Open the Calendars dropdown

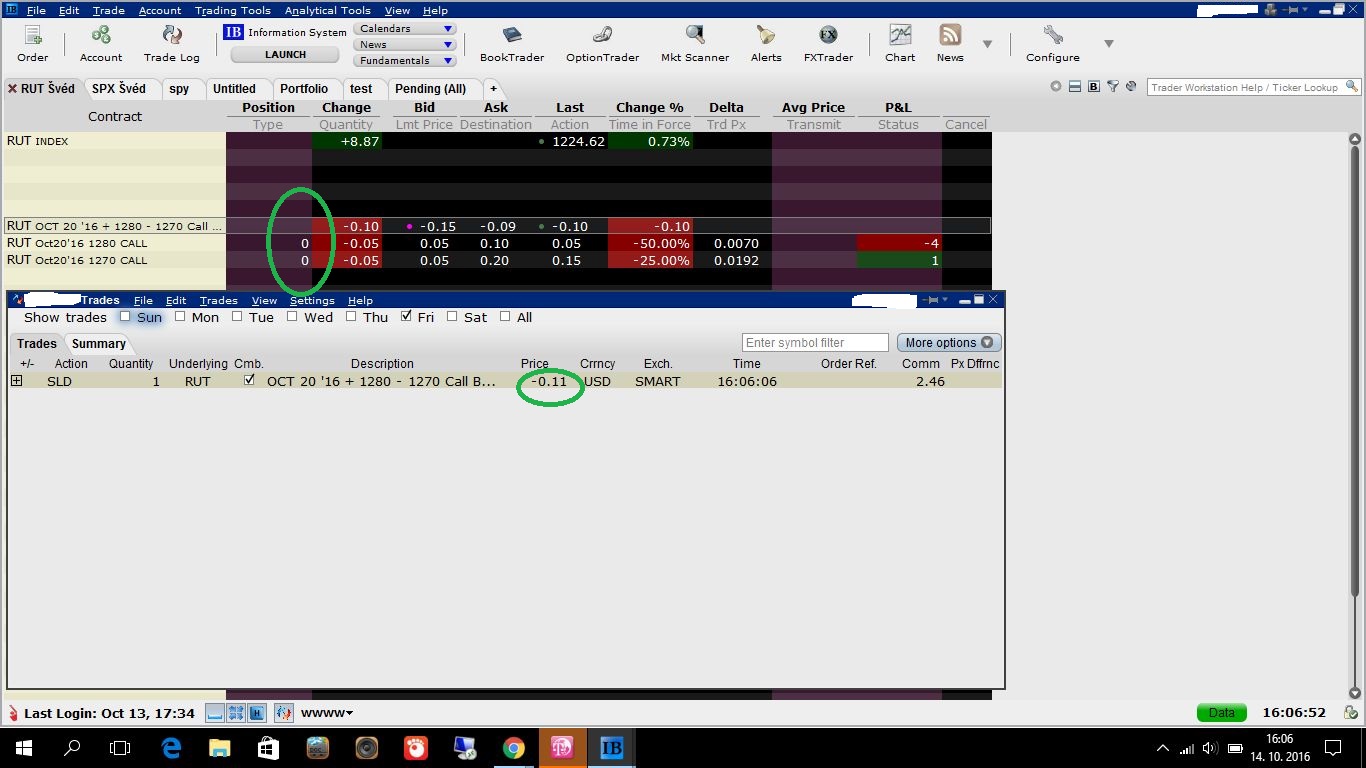(406, 29)
